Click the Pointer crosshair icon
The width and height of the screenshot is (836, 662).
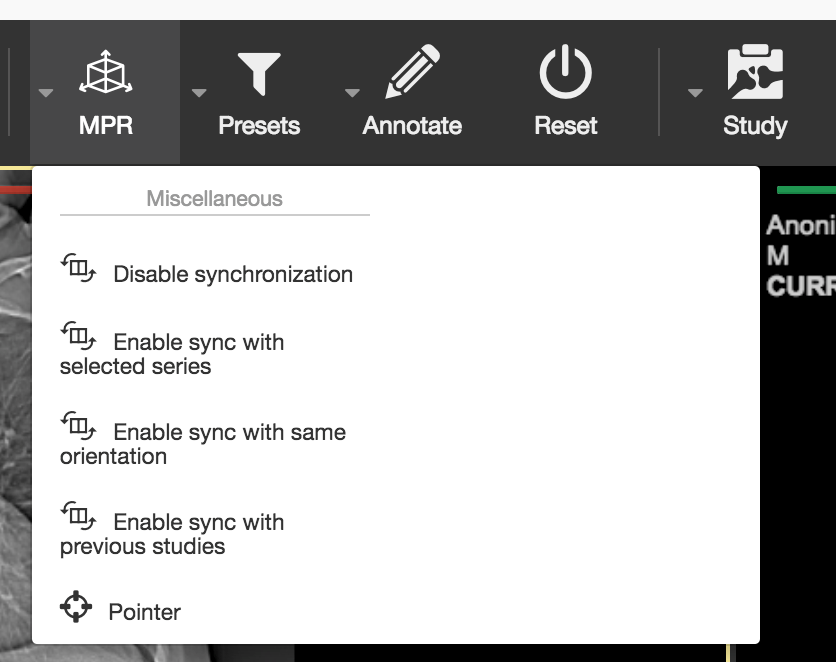click(x=76, y=607)
